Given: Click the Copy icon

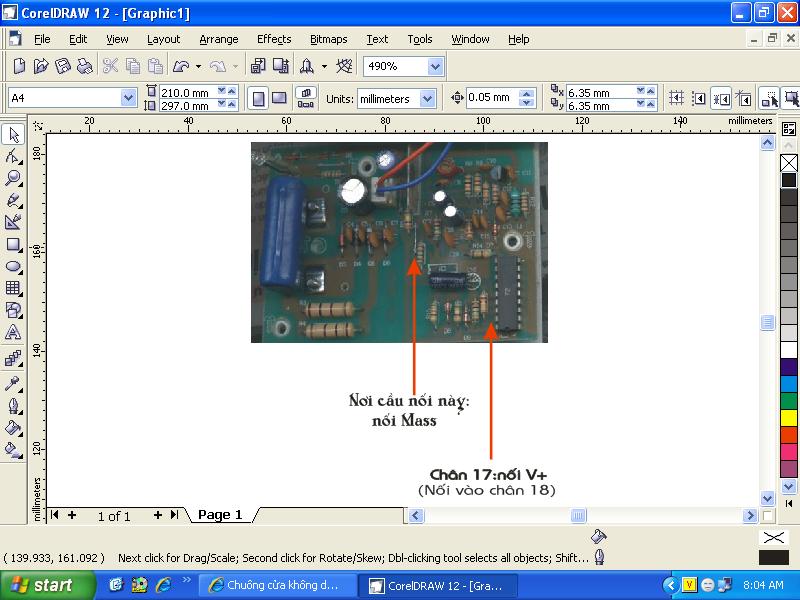Looking at the screenshot, I should pos(133,66).
